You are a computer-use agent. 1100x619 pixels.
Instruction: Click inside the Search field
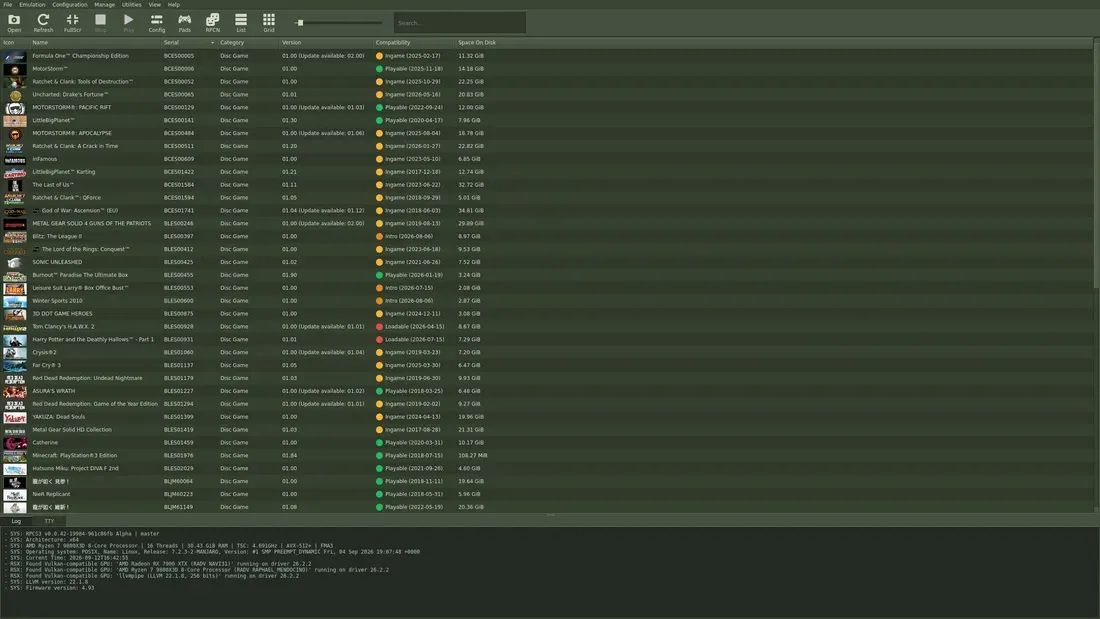(460, 22)
